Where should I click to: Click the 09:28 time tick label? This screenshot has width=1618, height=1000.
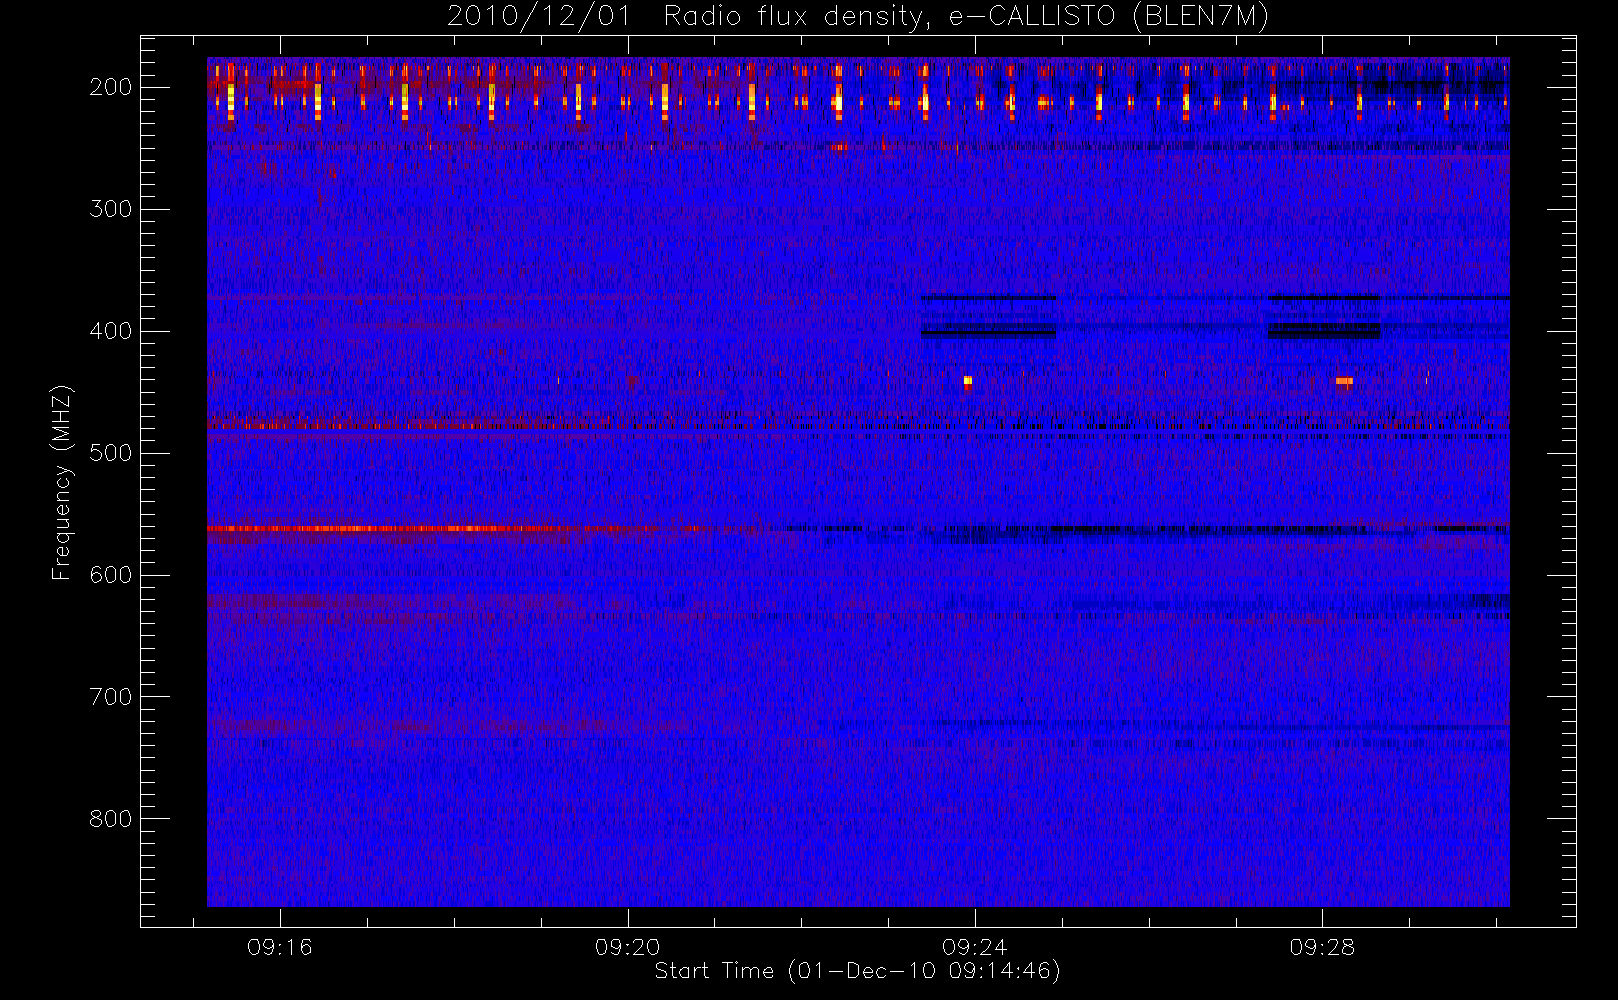(x=1322, y=947)
